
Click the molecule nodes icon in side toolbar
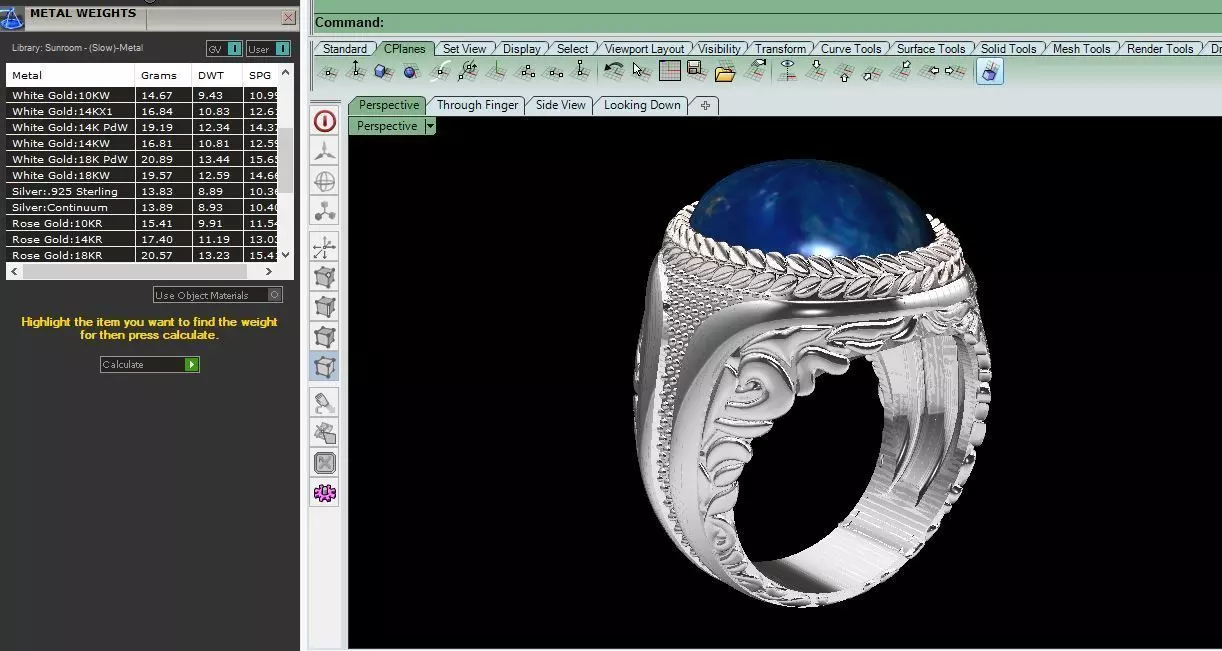coord(325,211)
